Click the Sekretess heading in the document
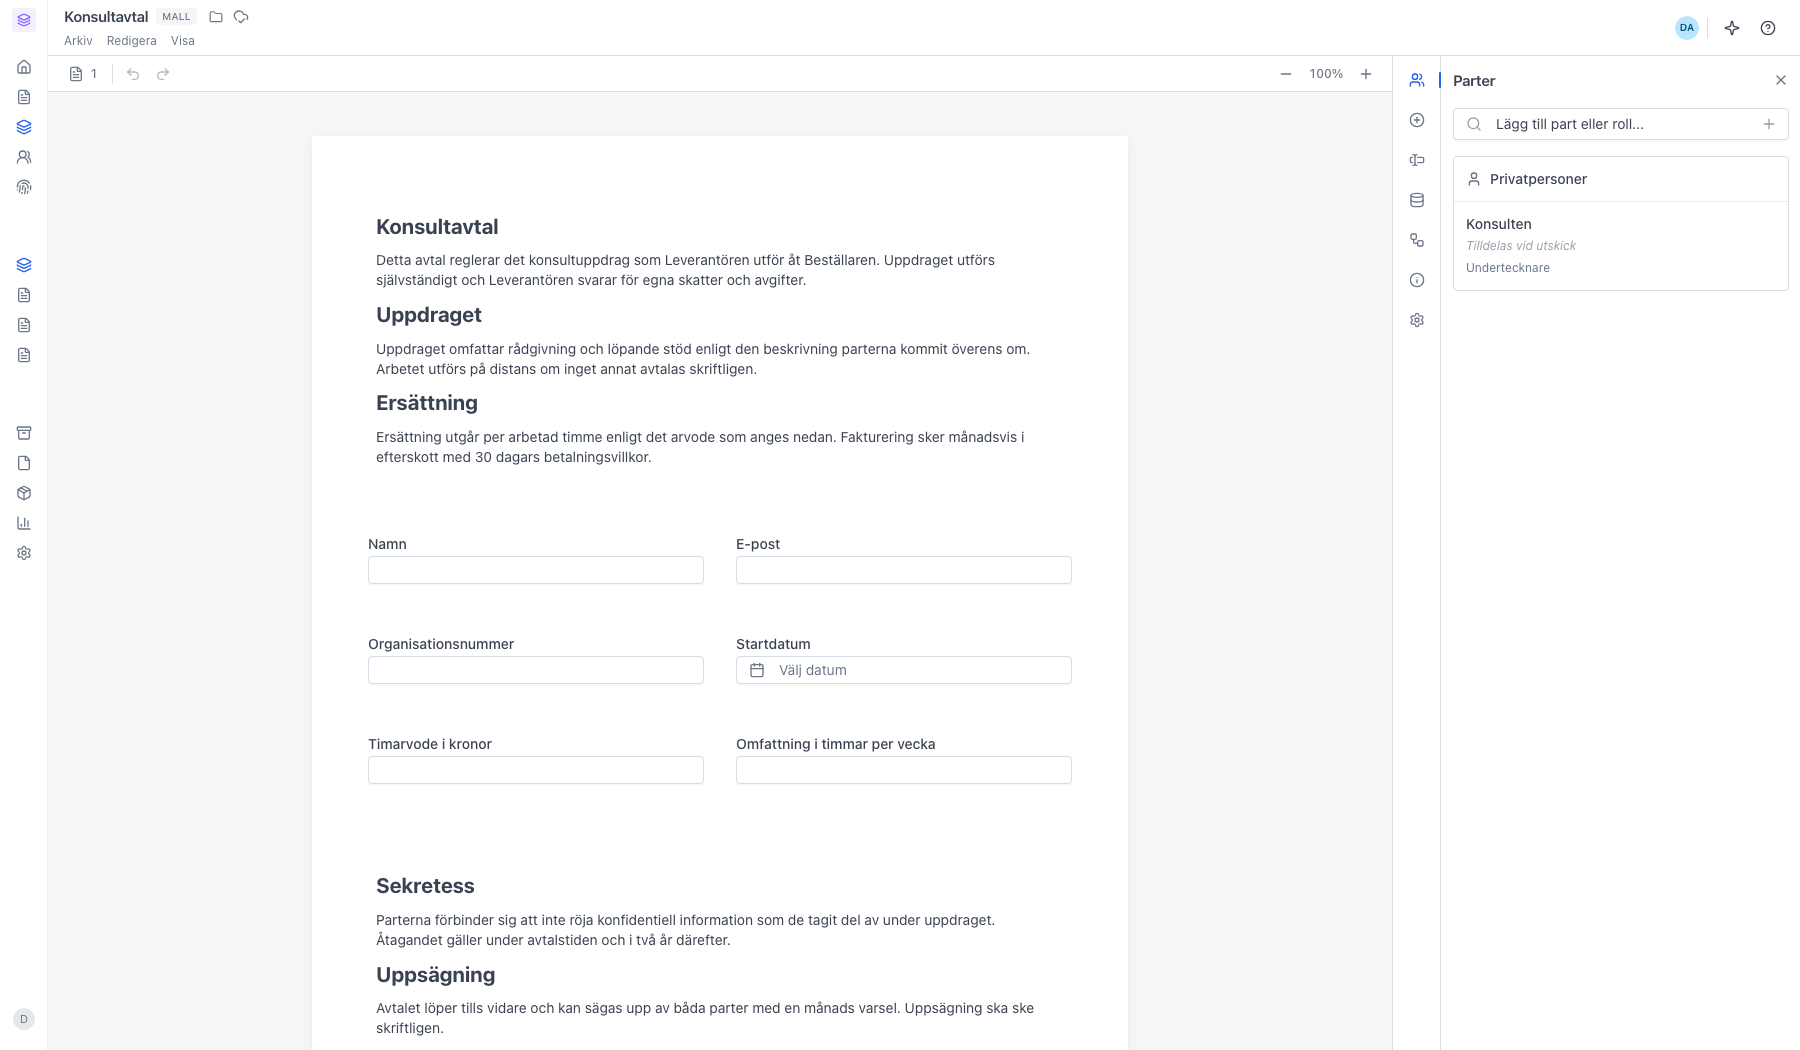The image size is (1800, 1050). point(425,886)
